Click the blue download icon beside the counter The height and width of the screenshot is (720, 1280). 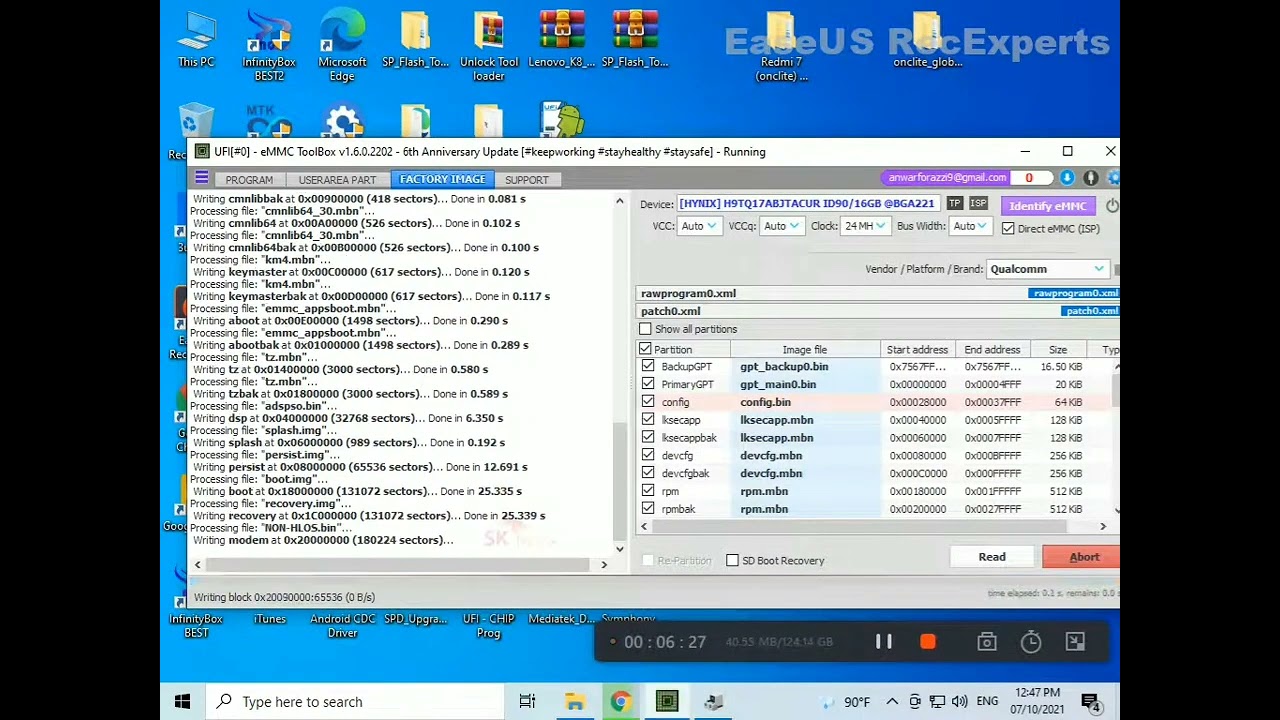pos(1067,178)
